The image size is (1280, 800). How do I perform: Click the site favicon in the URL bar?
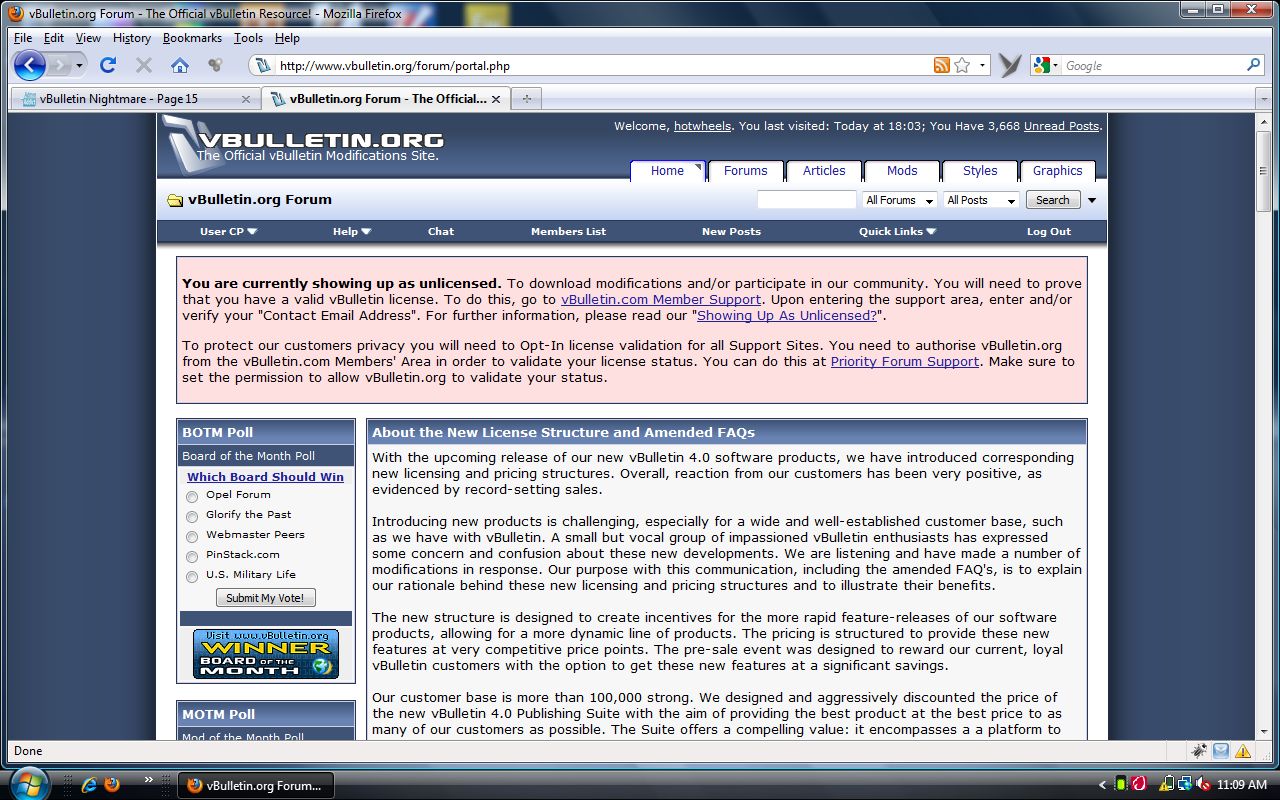pyautogui.click(x=263, y=66)
